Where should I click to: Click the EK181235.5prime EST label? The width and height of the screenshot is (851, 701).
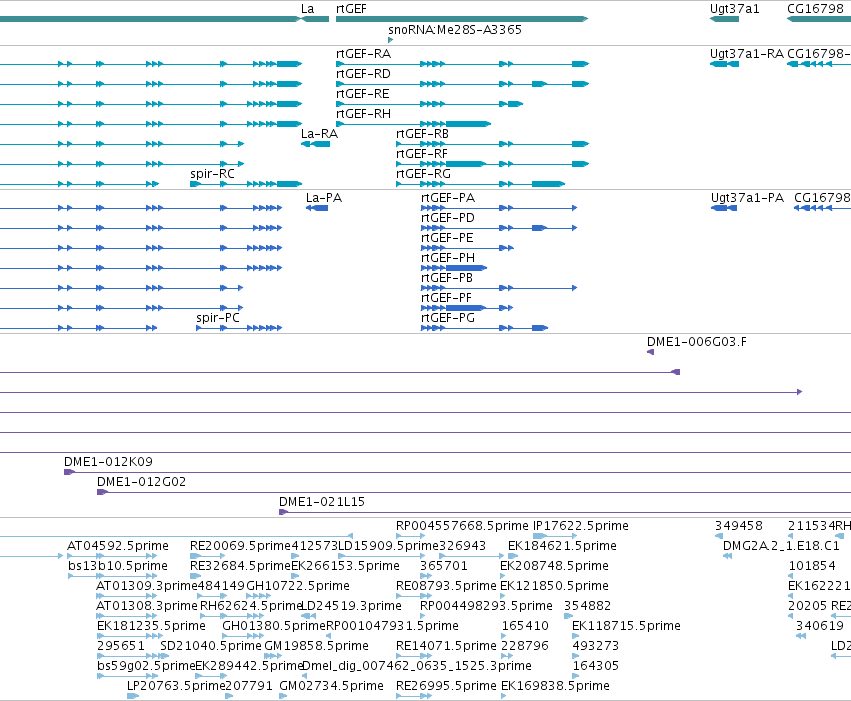pyautogui.click(x=151, y=626)
